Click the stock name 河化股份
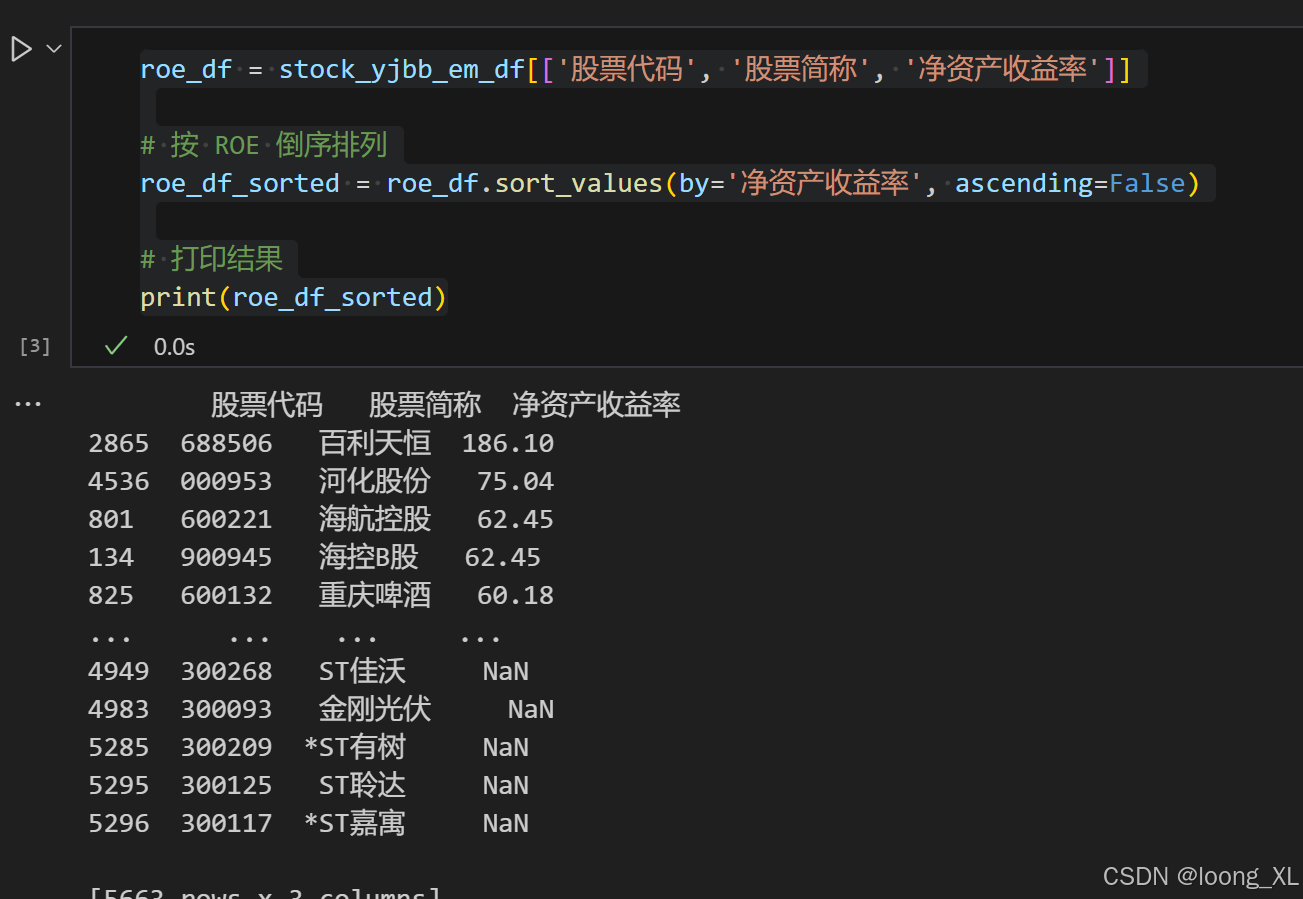1303x899 pixels. point(375,481)
